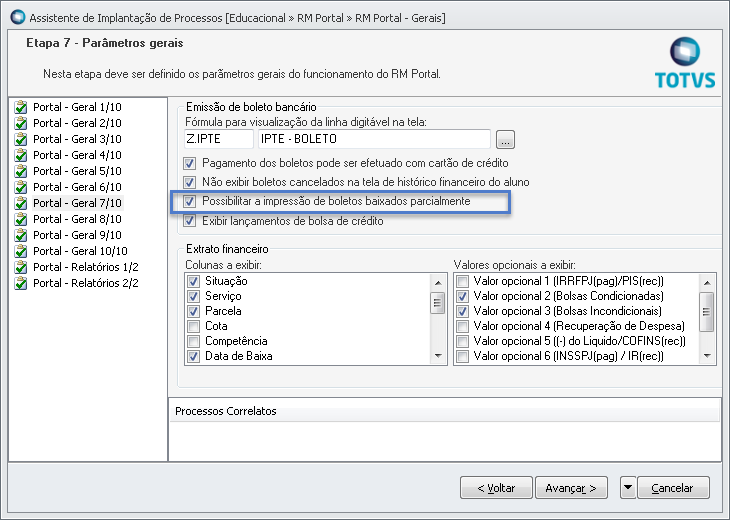Open formula lookup with the ellipsis button
The width and height of the screenshot is (730, 520).
505,139
